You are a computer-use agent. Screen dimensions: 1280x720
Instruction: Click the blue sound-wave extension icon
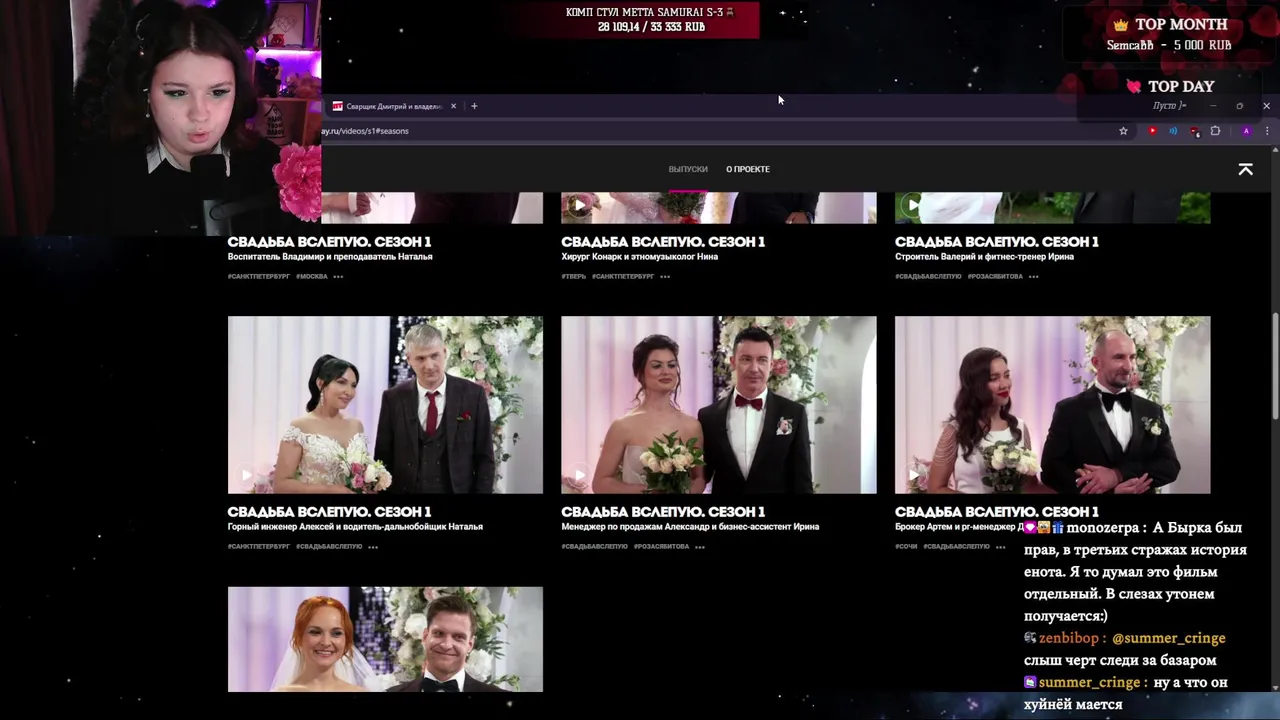click(x=1173, y=131)
